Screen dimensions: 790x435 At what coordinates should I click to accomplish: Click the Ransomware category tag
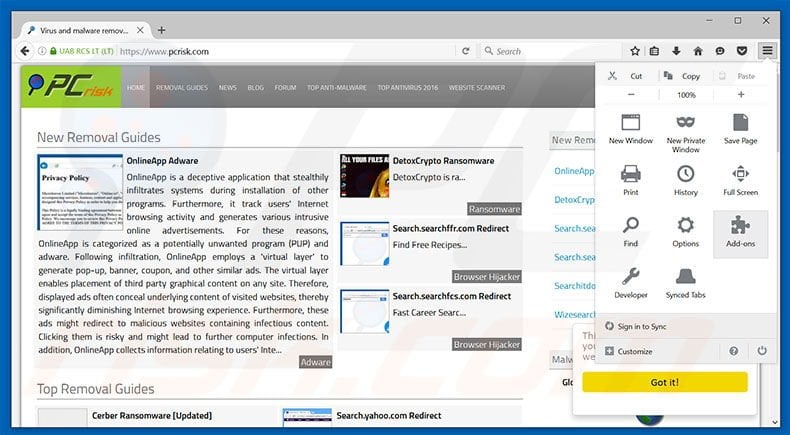(x=494, y=209)
